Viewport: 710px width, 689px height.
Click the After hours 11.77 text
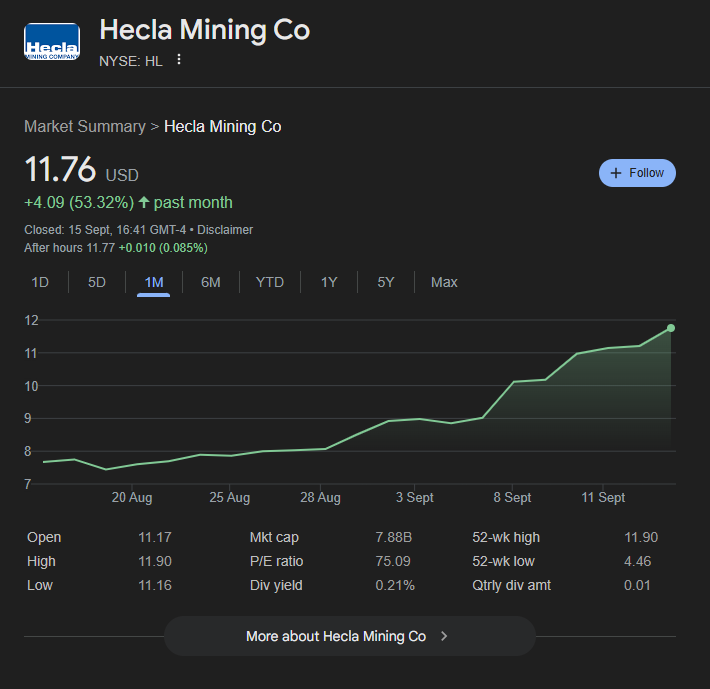tap(69, 248)
